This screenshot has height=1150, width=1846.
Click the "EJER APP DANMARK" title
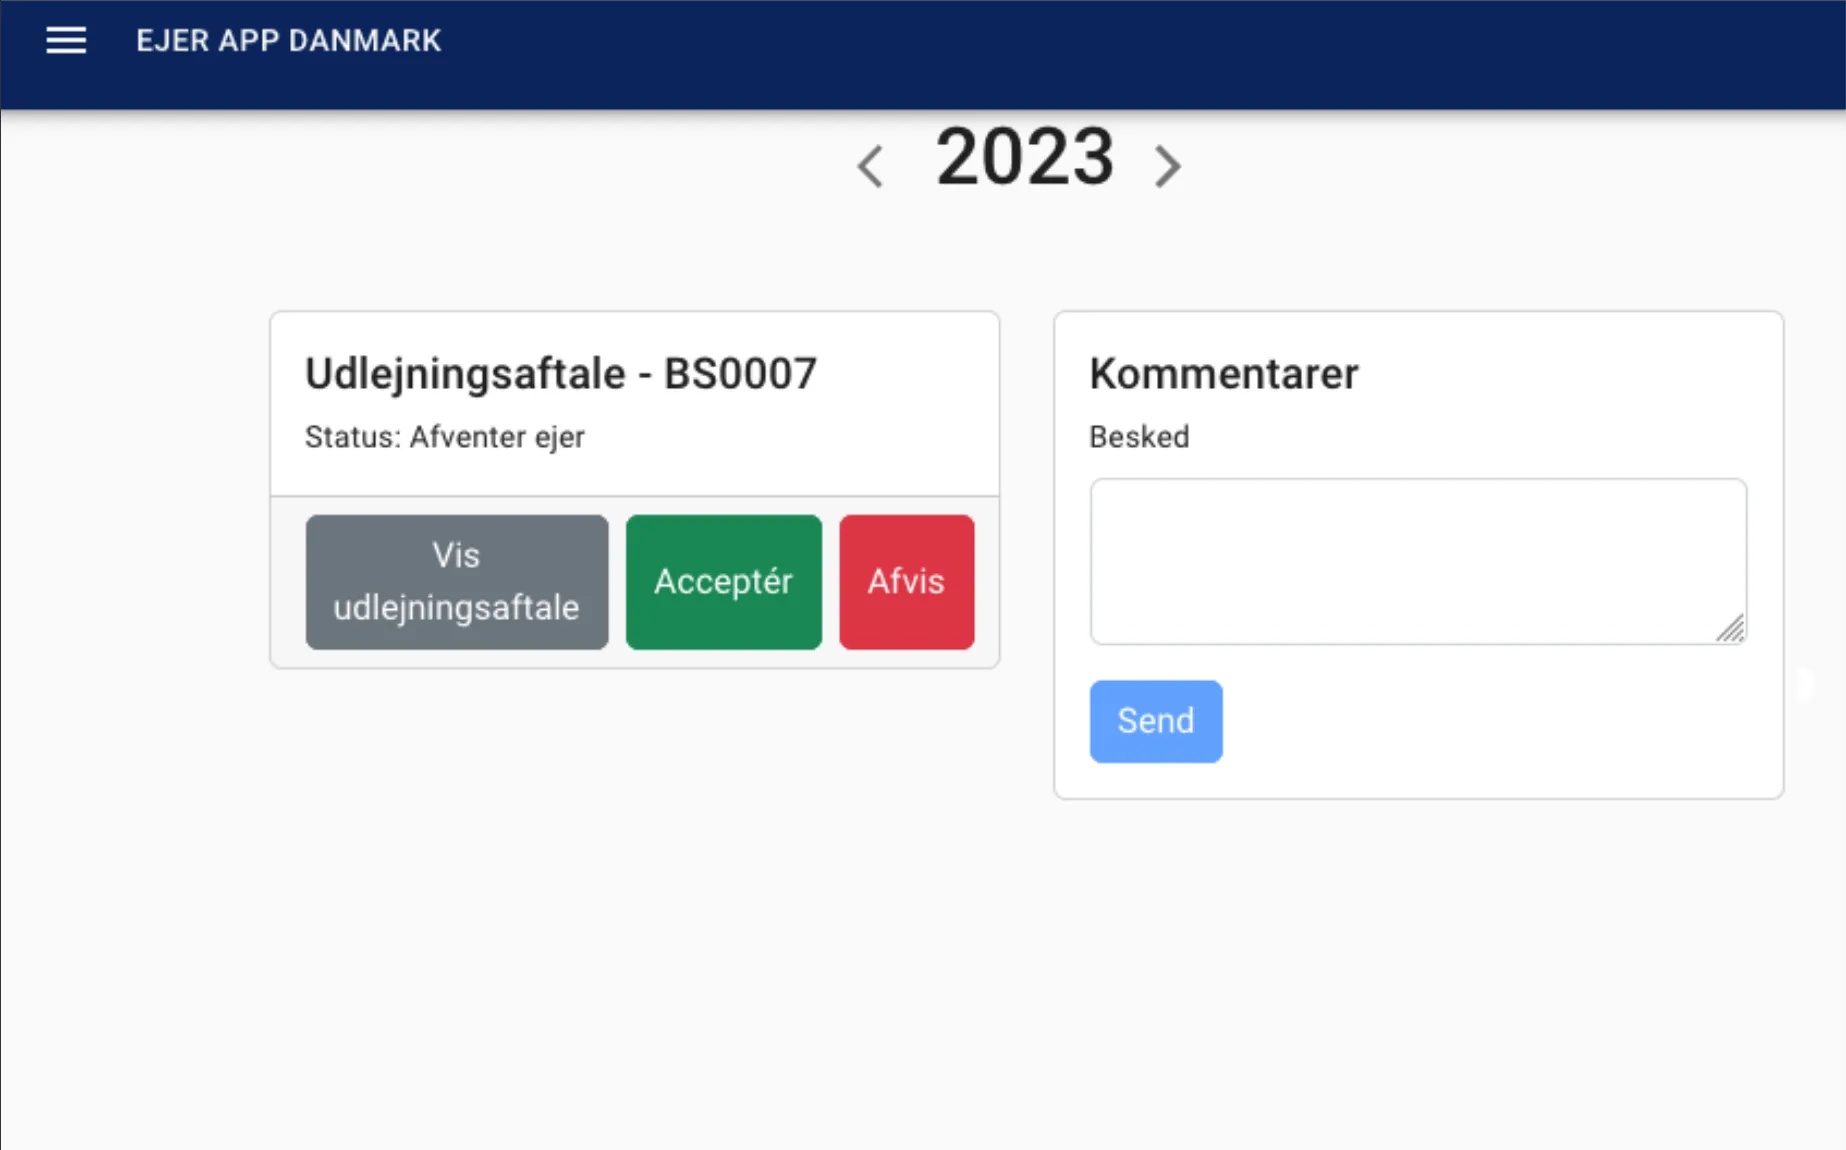[288, 40]
